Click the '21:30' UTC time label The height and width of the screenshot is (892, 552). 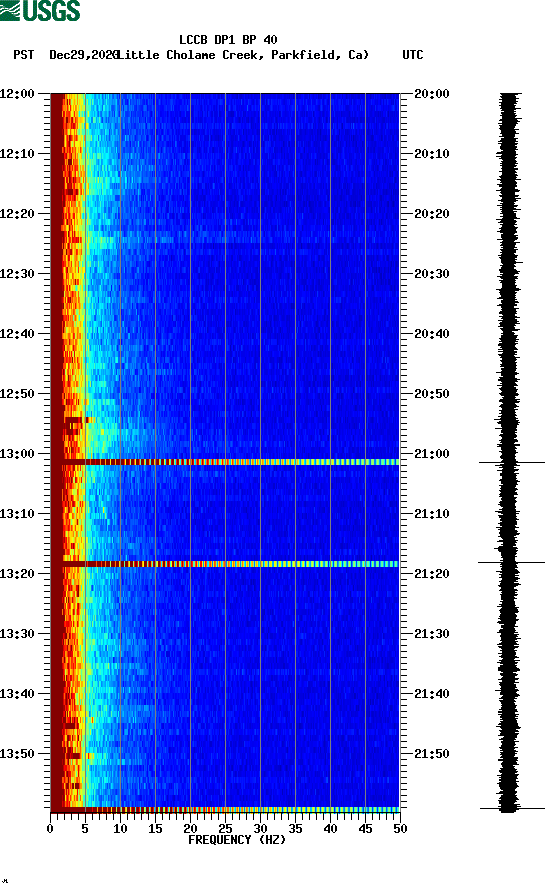pos(432,634)
